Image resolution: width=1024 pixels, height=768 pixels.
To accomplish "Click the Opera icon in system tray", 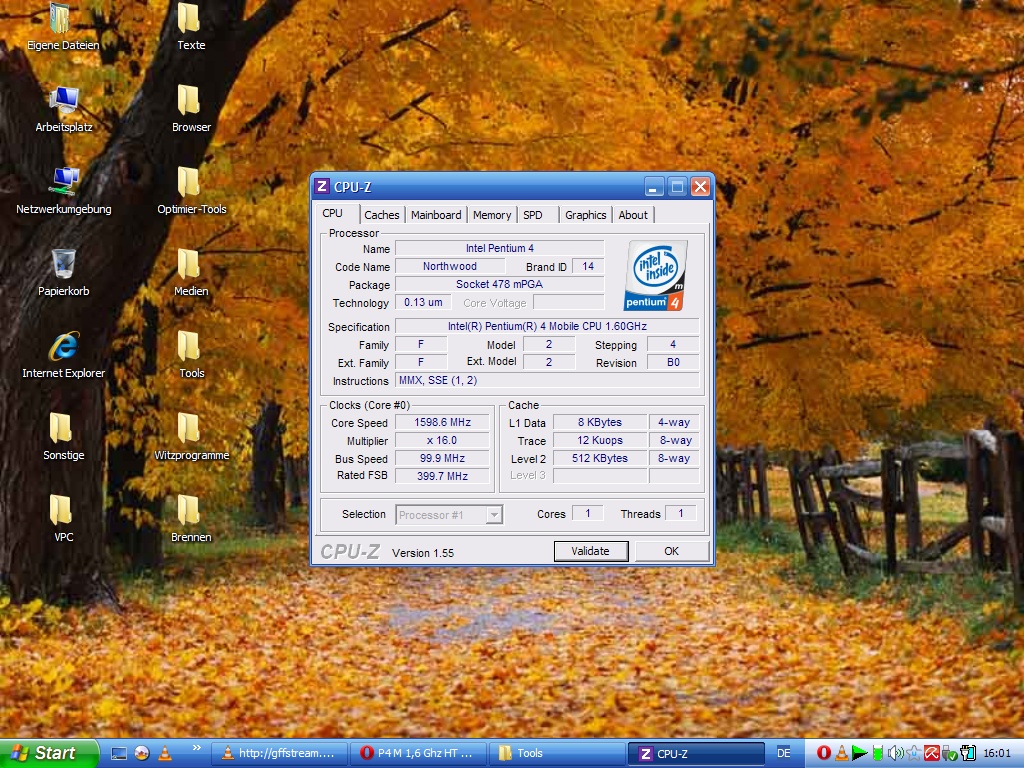I will (x=824, y=753).
